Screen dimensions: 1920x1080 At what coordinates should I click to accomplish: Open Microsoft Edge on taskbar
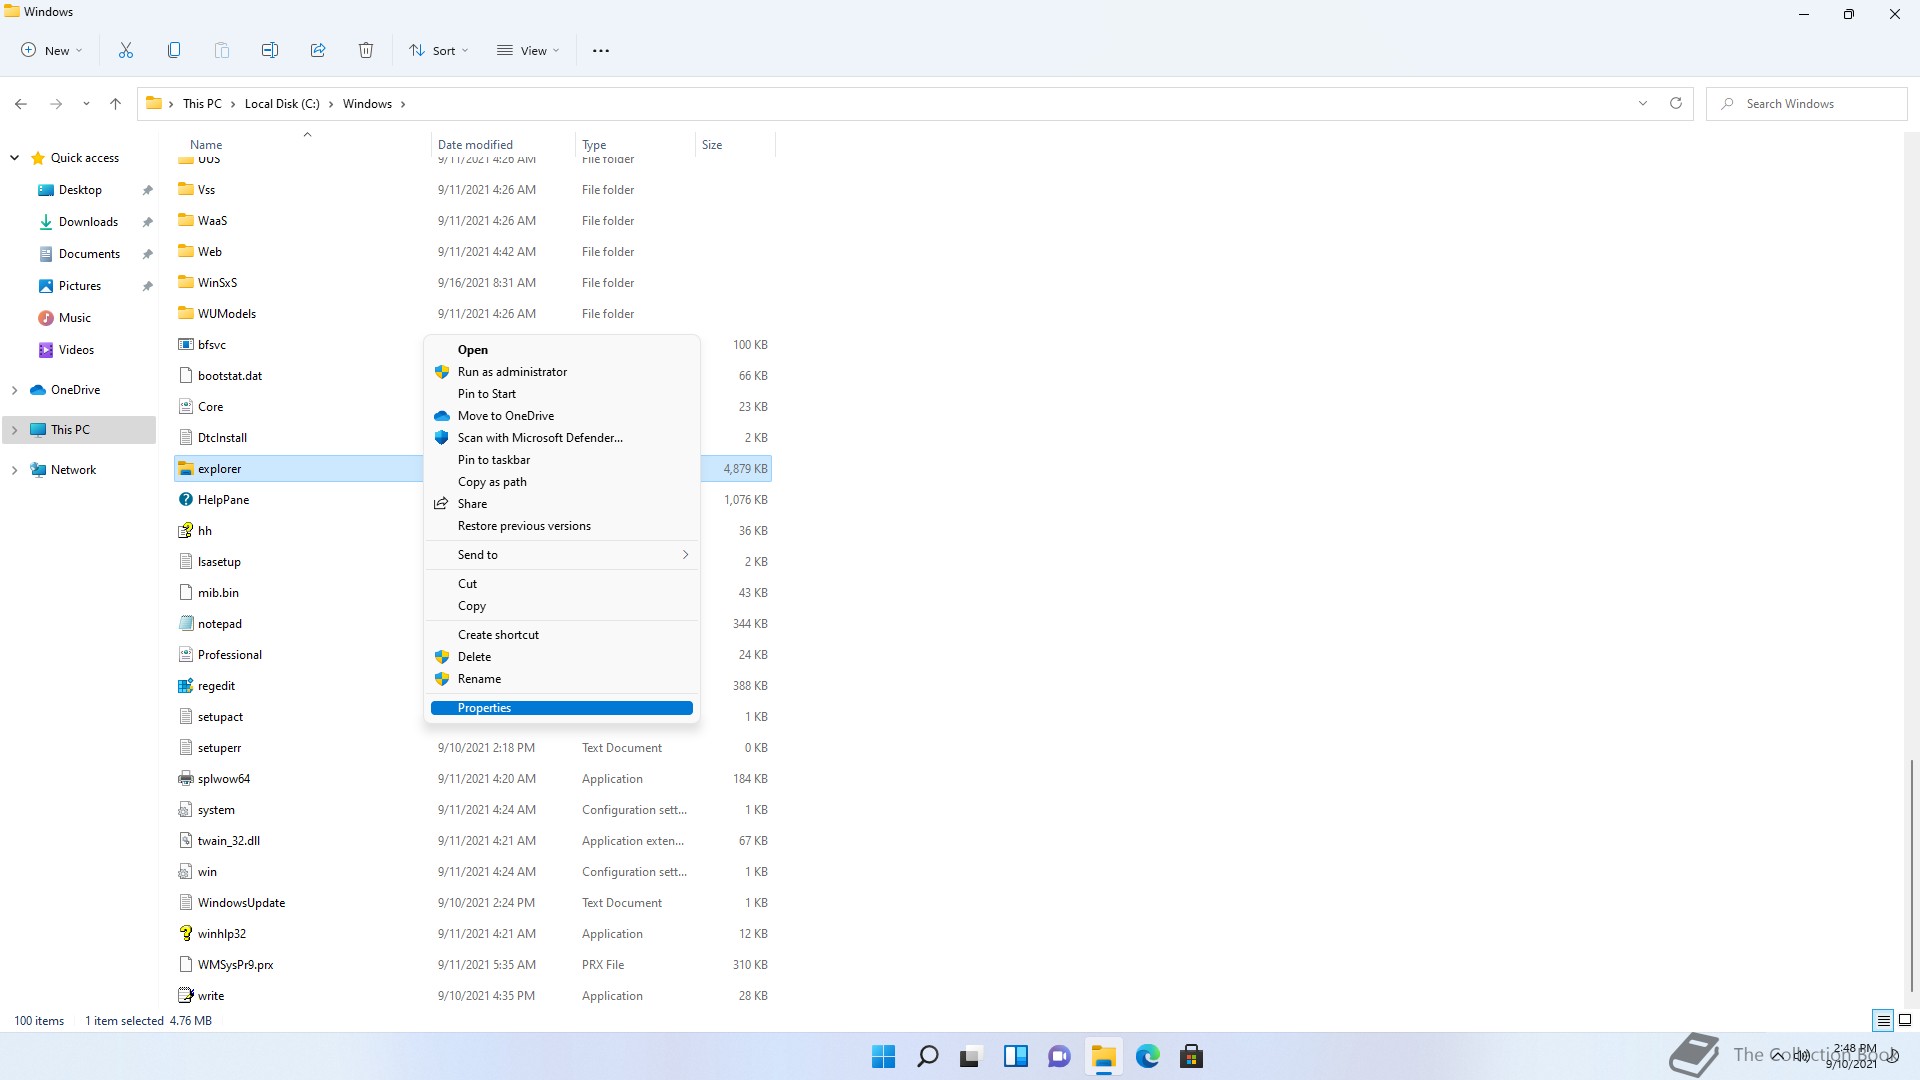pyautogui.click(x=1147, y=1056)
